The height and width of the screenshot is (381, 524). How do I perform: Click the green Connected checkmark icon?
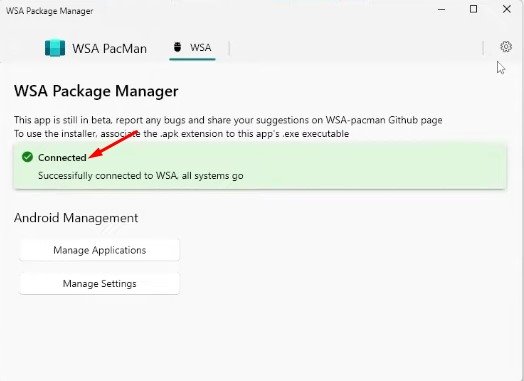(27, 157)
